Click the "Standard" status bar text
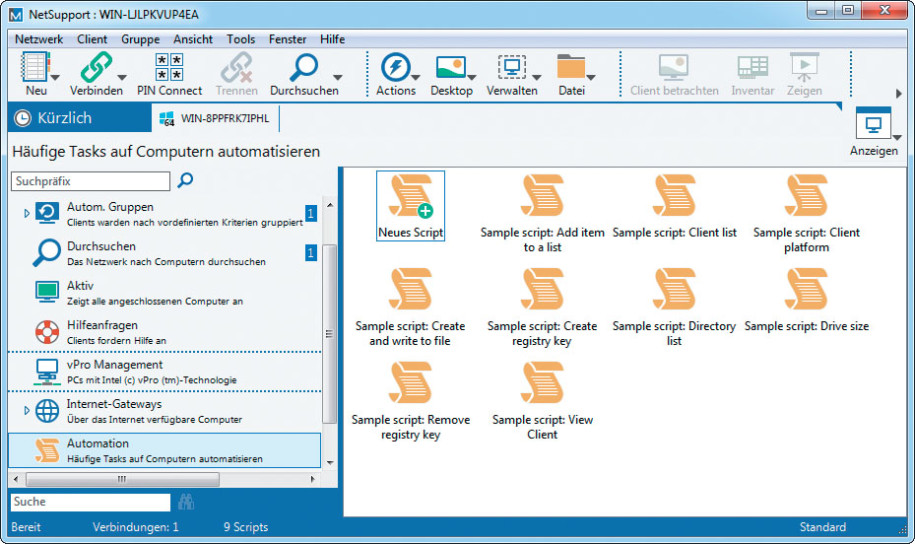 822,527
